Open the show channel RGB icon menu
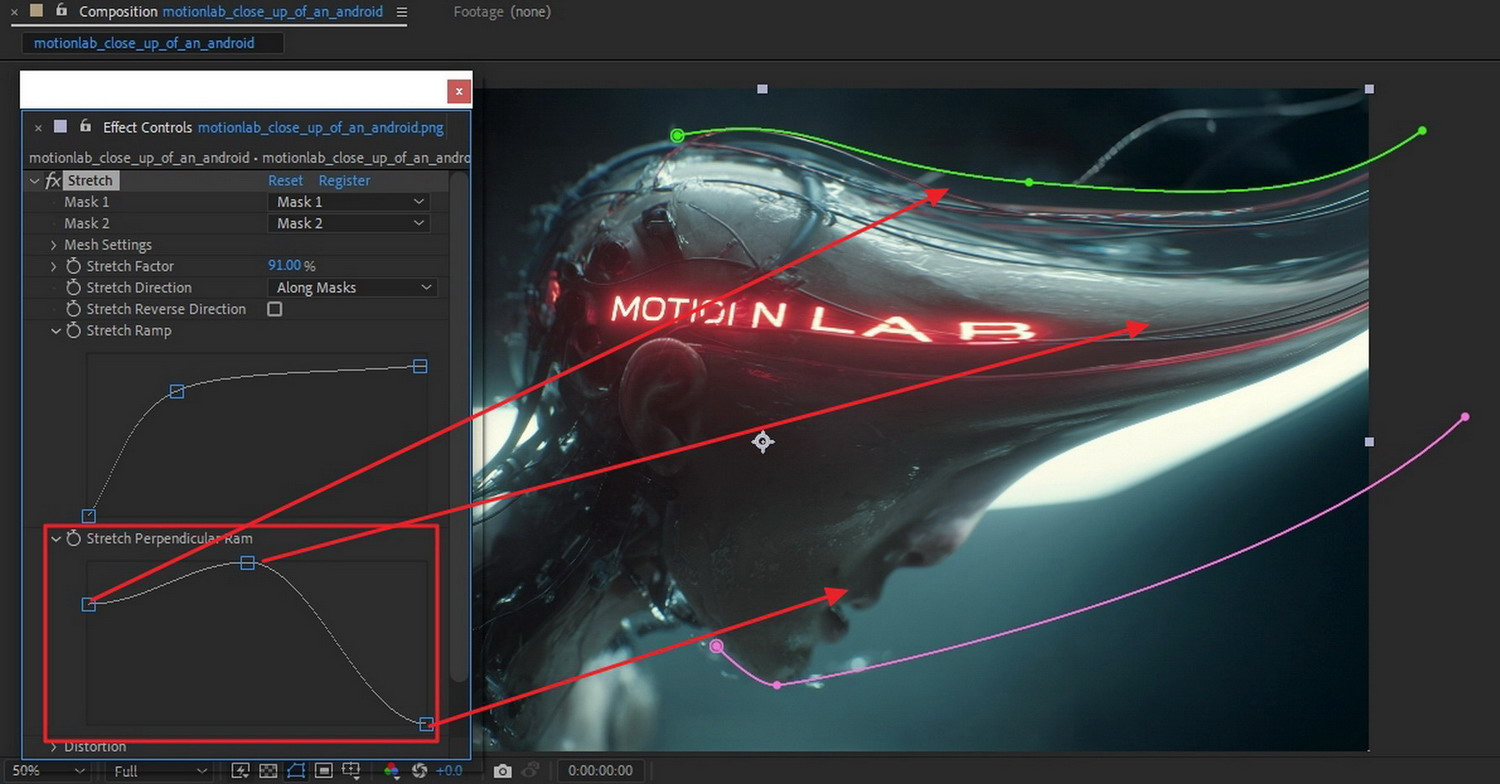Screen dimensions: 1500x784 pos(391,771)
